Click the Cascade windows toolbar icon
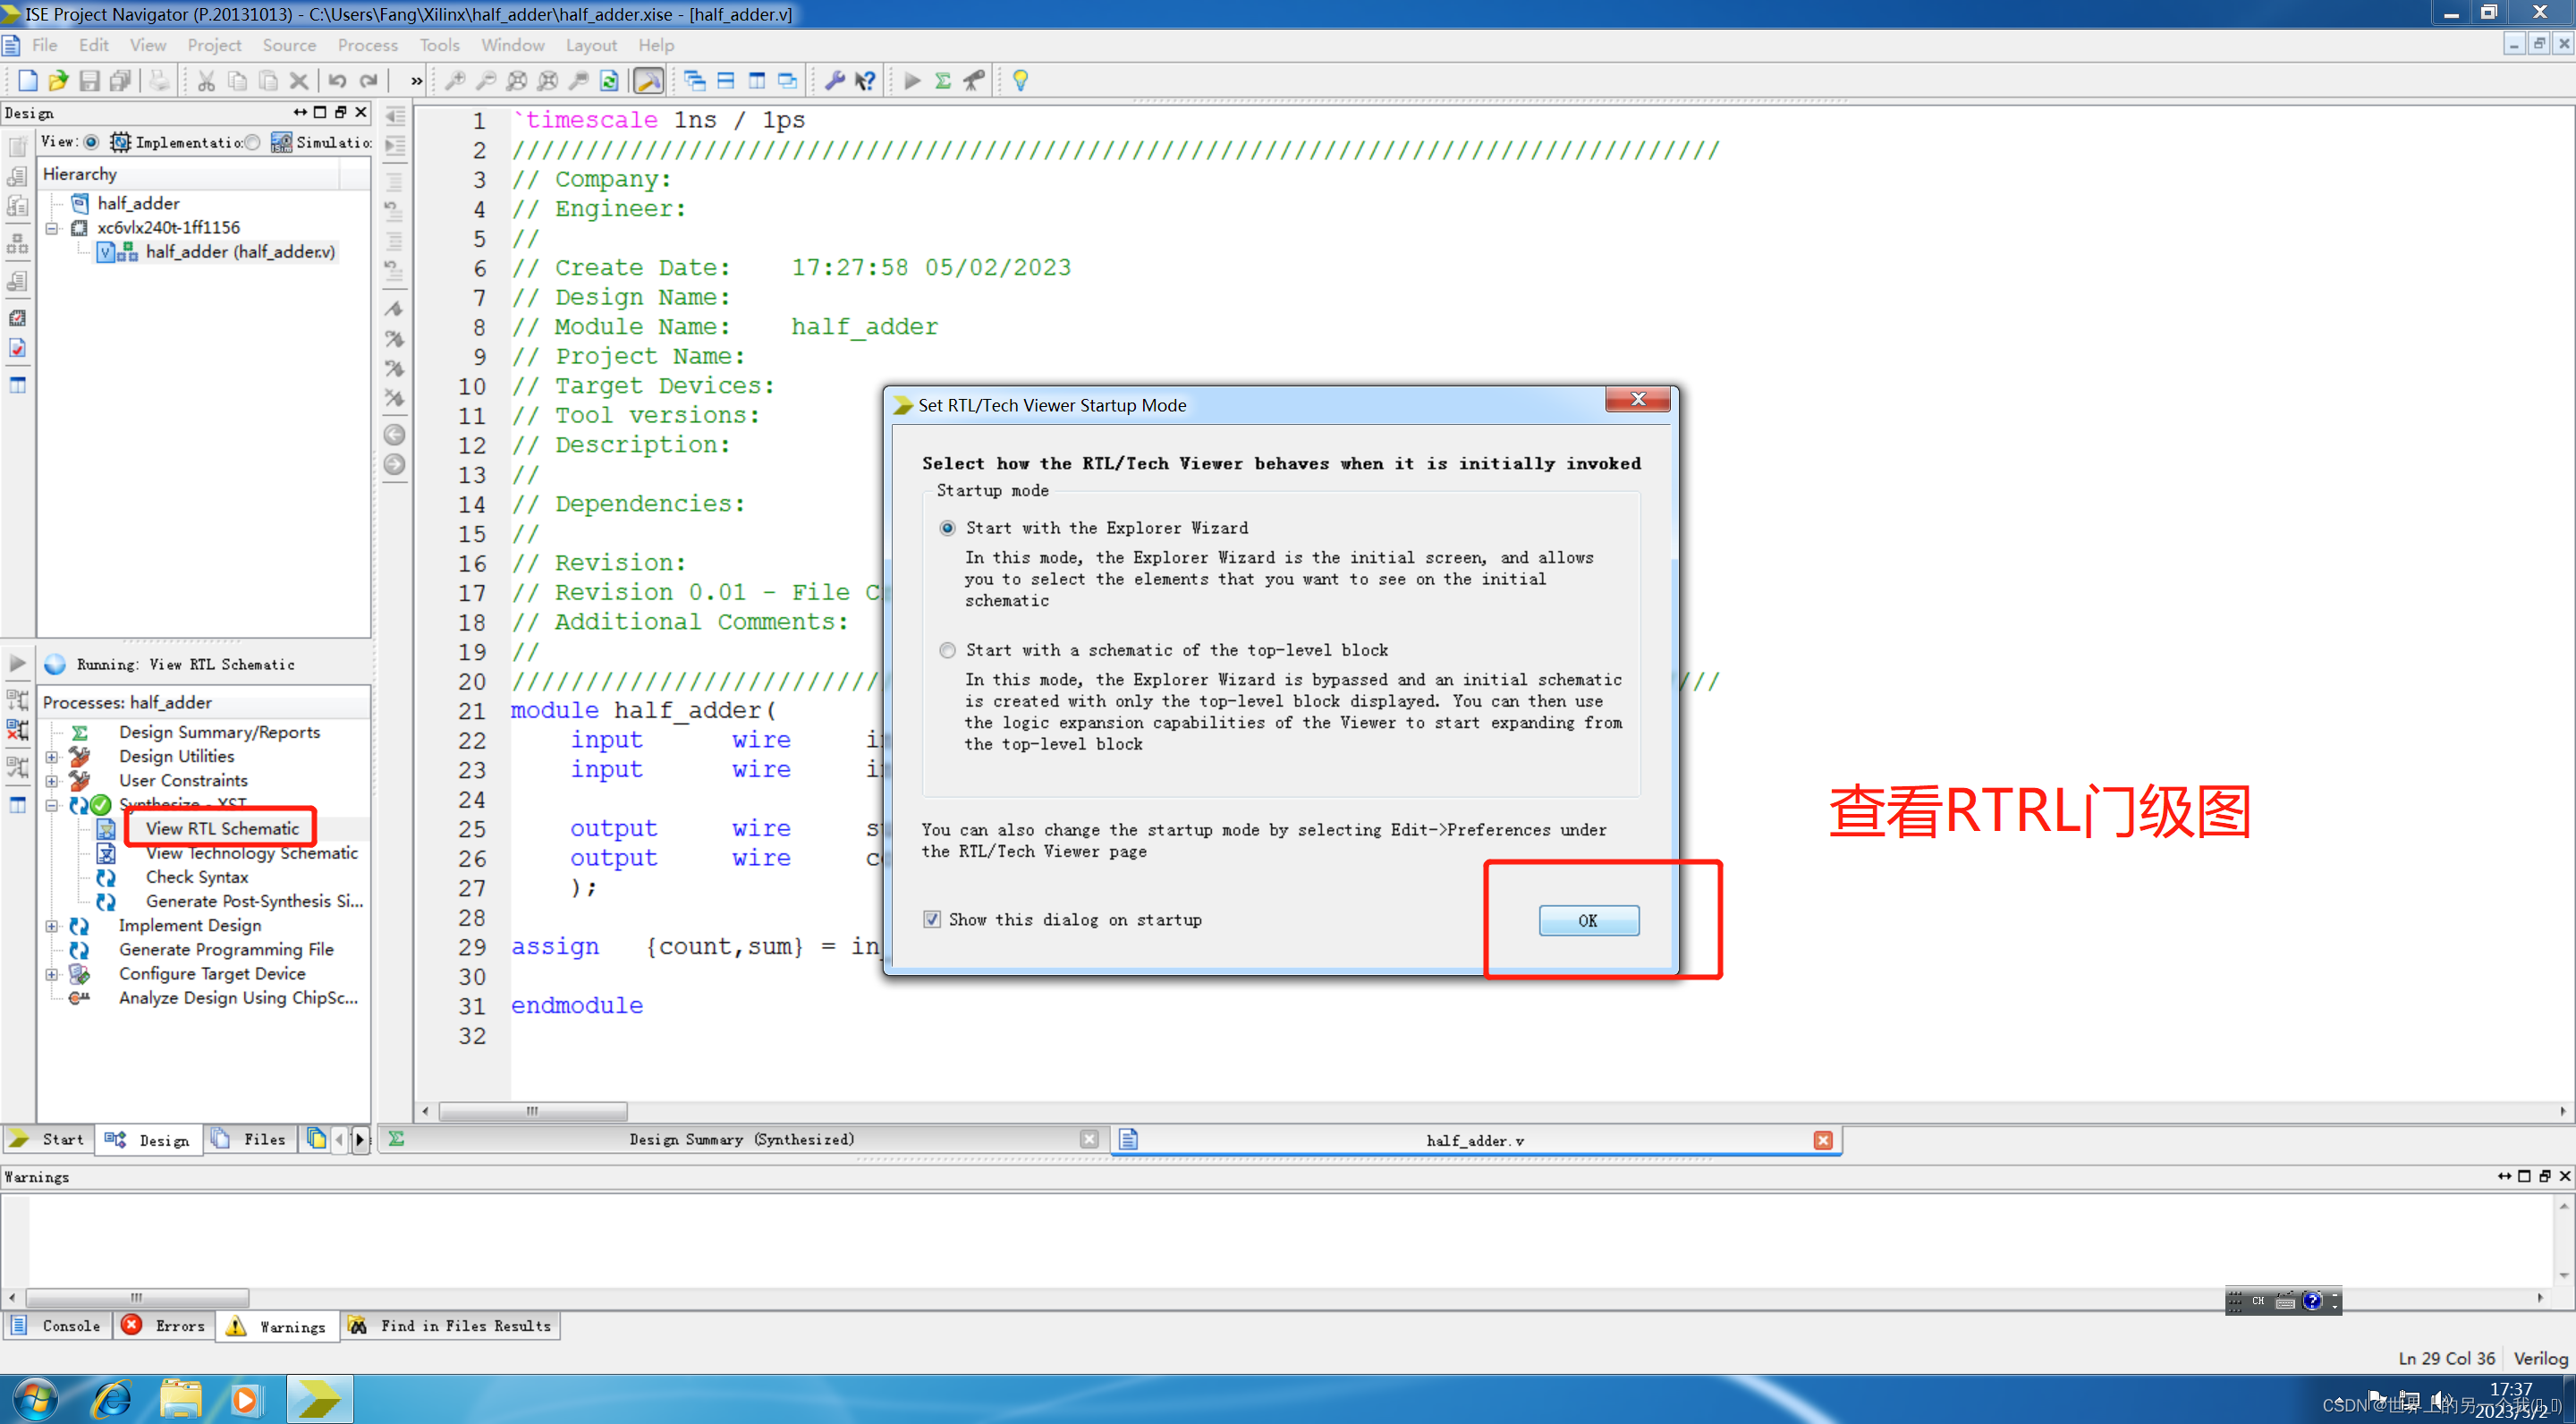Screen dimensions: 2576x1424 click(x=694, y=81)
